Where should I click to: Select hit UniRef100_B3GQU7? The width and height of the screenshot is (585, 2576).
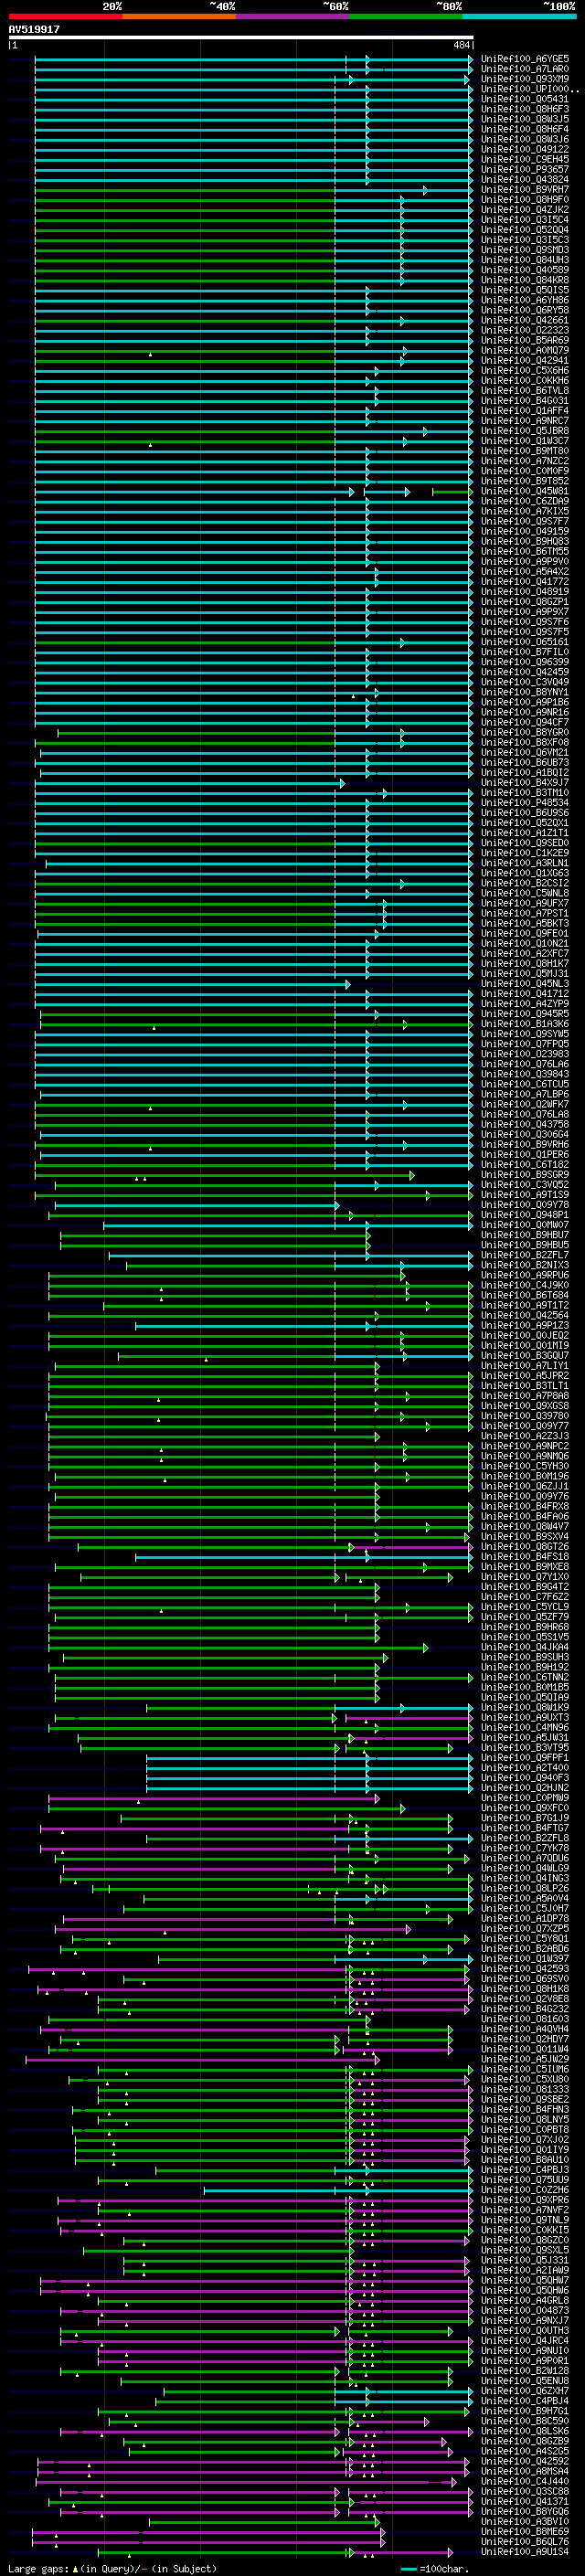pos(525,1356)
